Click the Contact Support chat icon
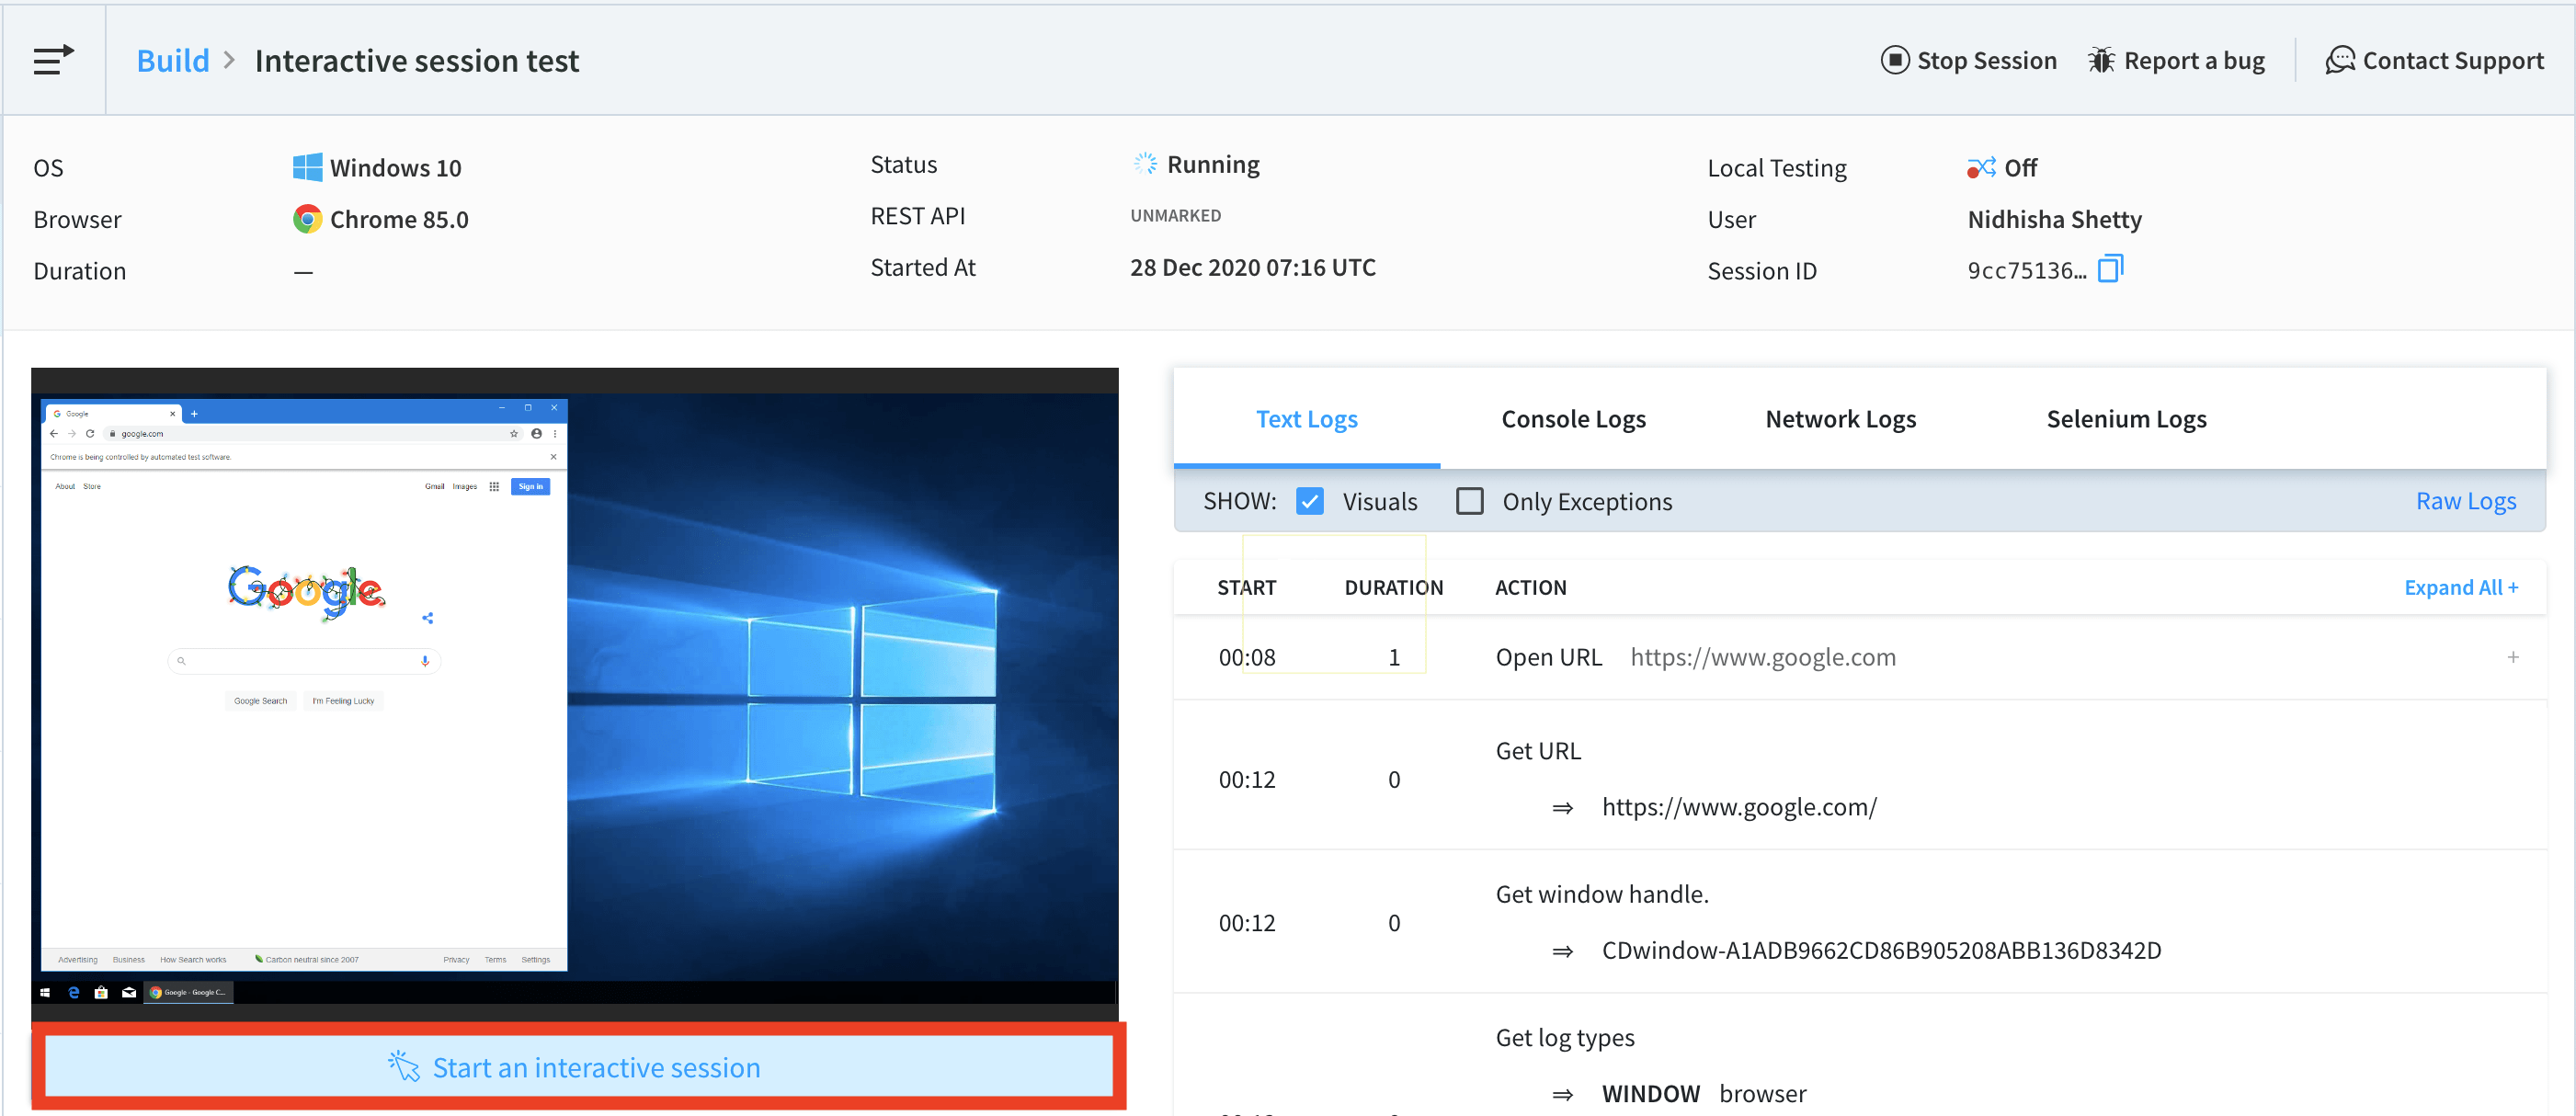The height and width of the screenshot is (1116, 2576). (2340, 60)
